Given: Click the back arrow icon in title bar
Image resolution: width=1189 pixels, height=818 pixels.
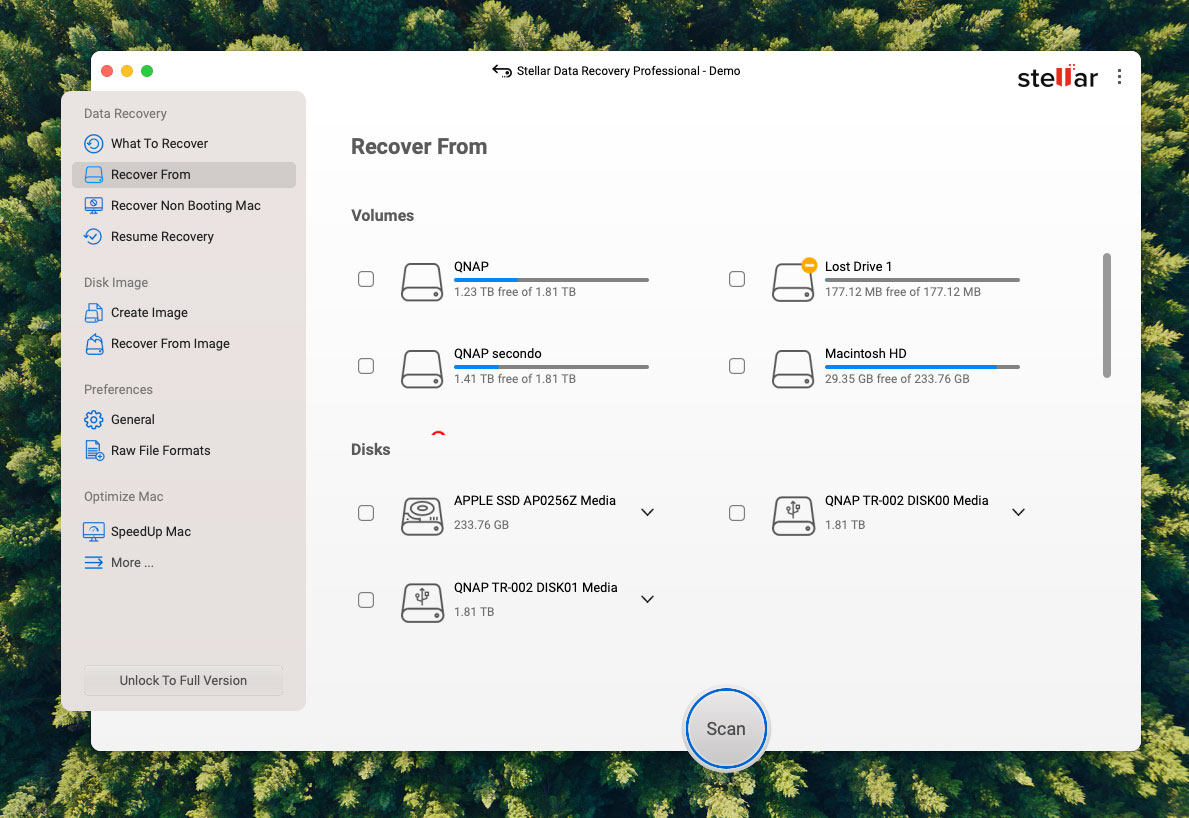Looking at the screenshot, I should click(x=501, y=71).
